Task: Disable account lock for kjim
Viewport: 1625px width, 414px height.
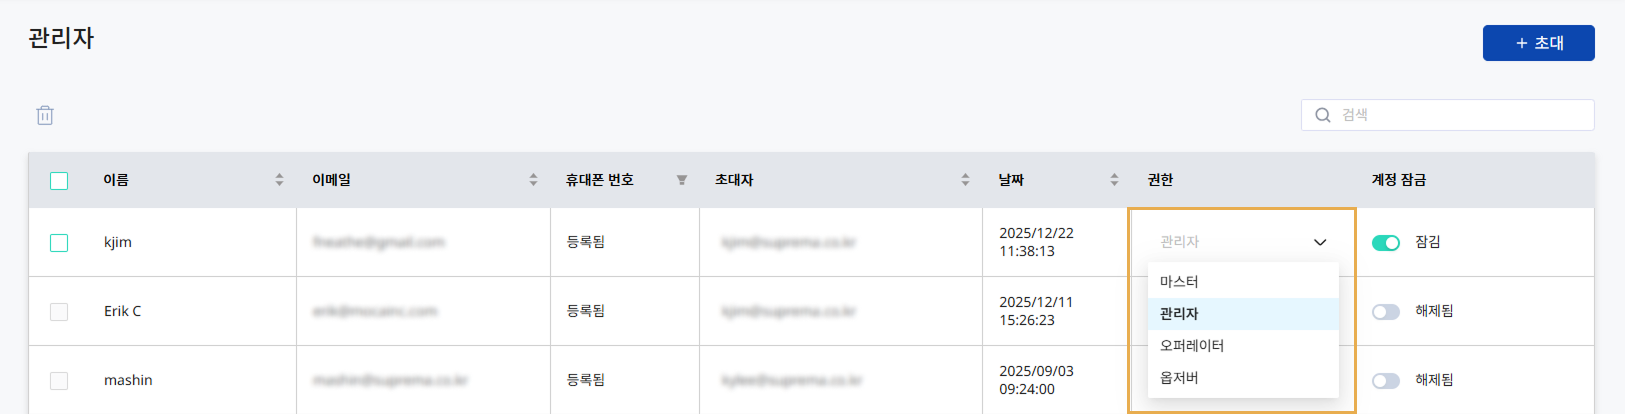Action: pyautogui.click(x=1385, y=243)
